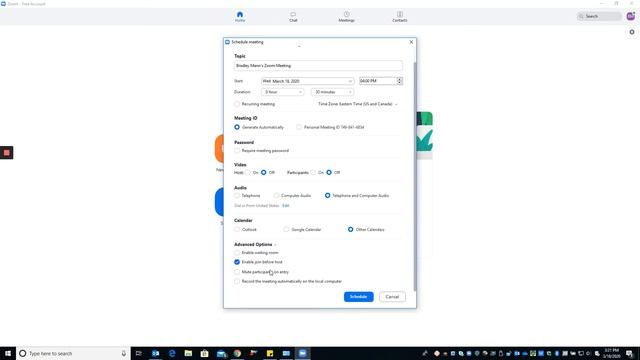Open the profile avatar menu
Screen dimensions: 640x360
click(631, 16)
